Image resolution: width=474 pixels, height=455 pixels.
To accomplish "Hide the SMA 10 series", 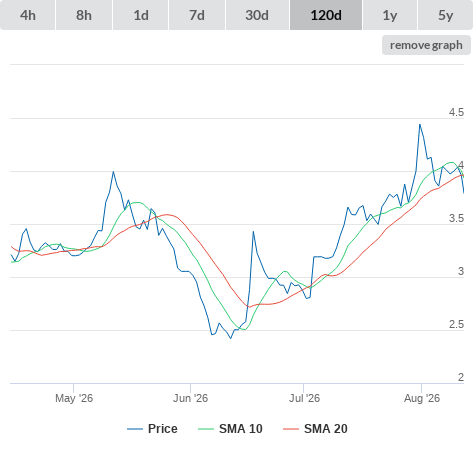I will tap(241, 429).
